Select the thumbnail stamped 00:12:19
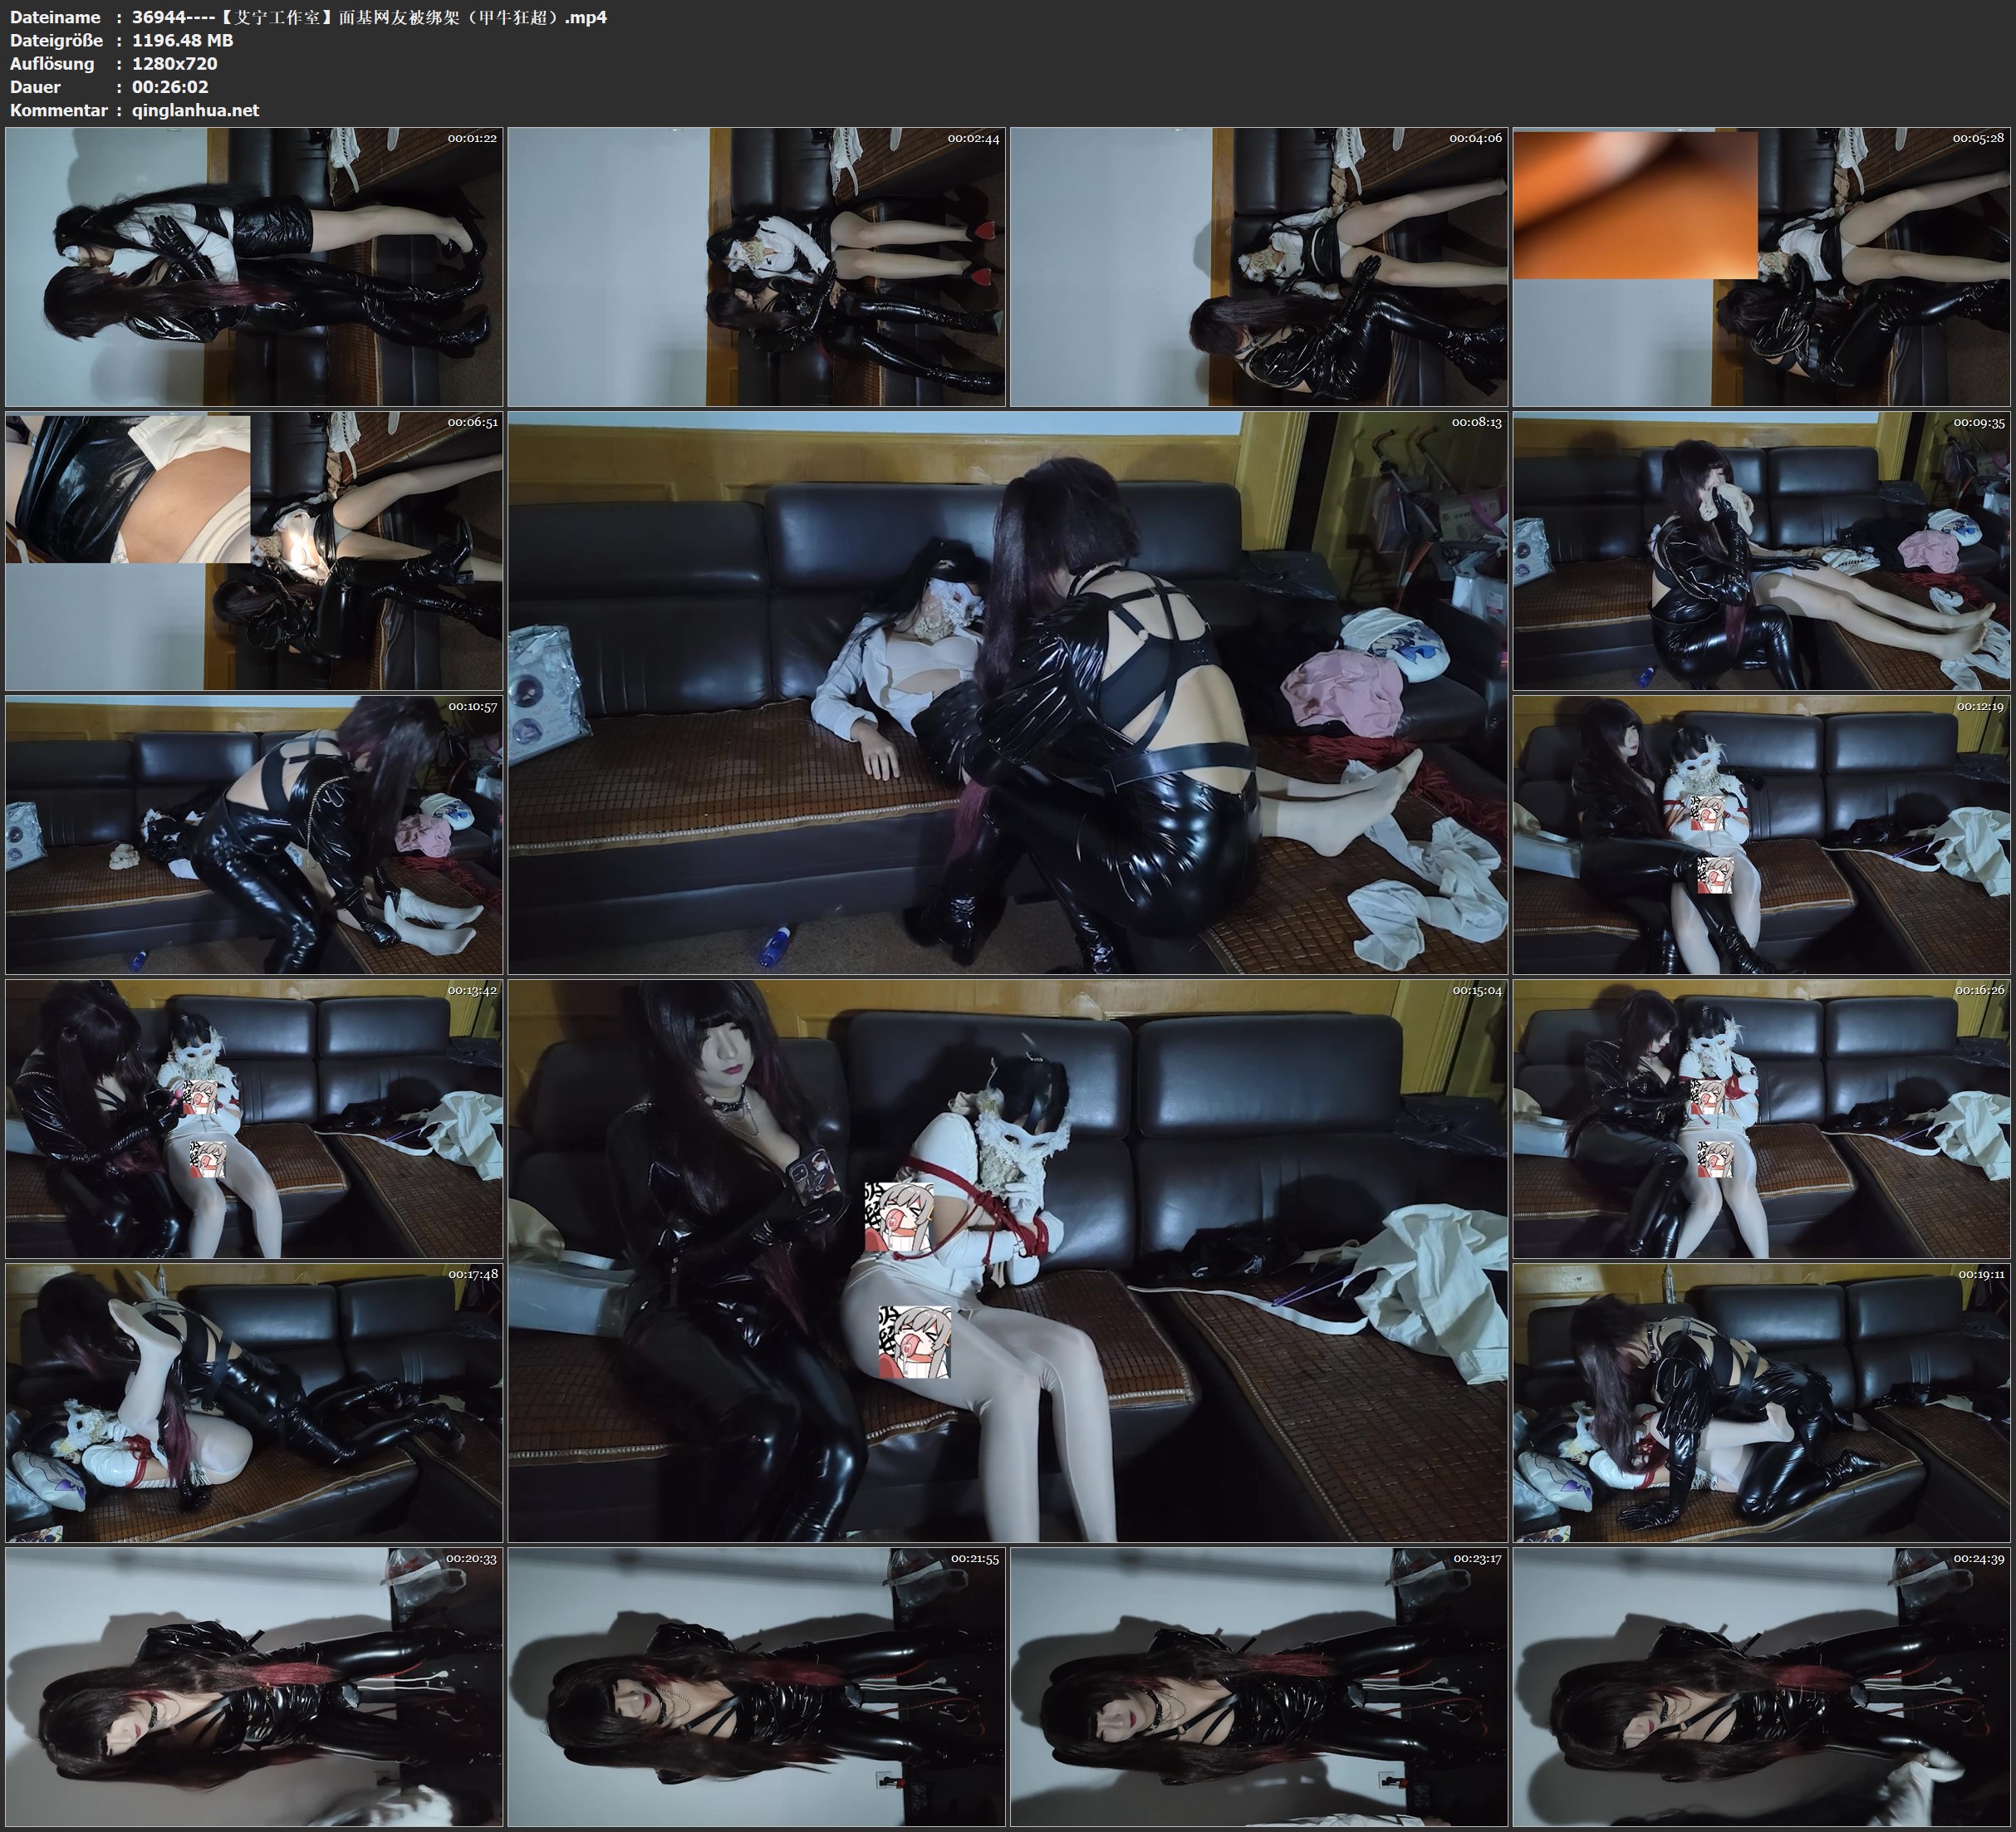Viewport: 2016px width, 1832px height. (1761, 835)
